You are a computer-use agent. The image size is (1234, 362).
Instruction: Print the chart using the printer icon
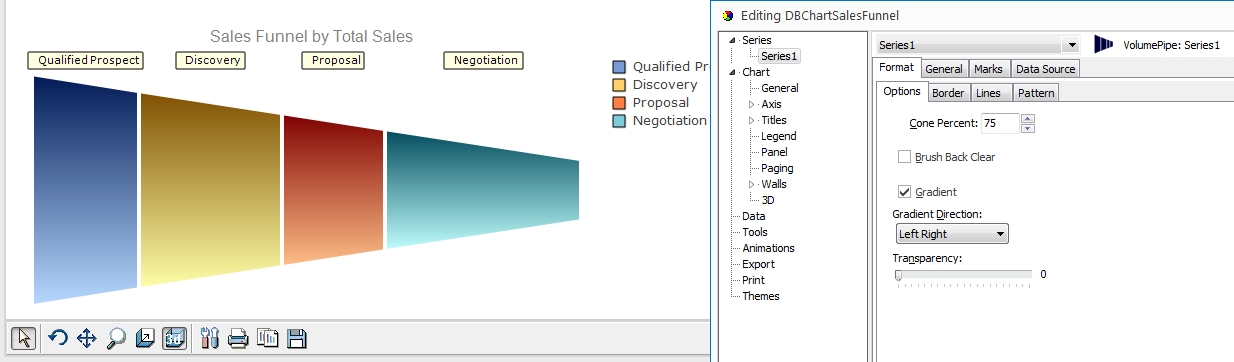point(238,338)
